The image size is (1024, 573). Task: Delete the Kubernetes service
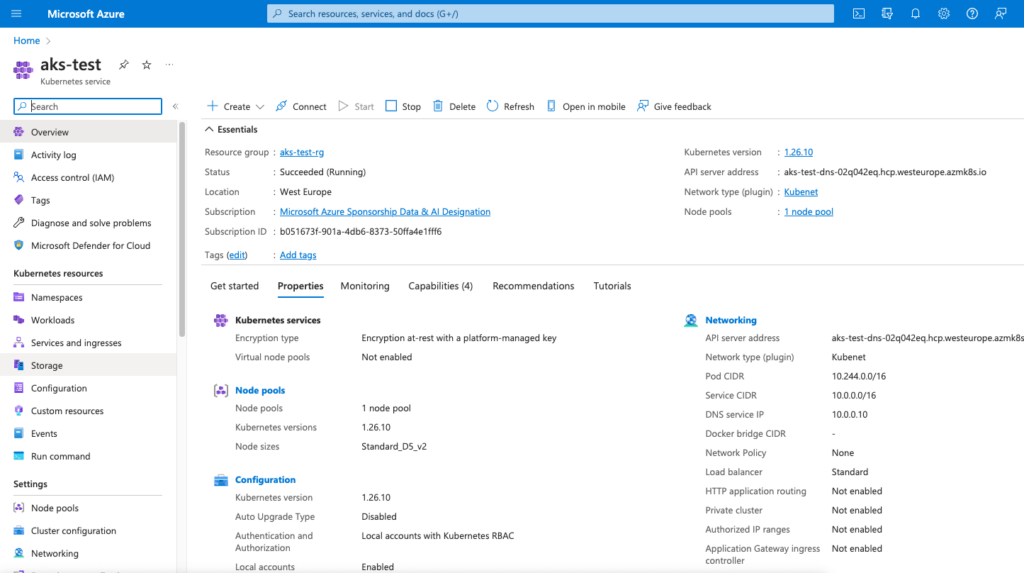pyautogui.click(x=455, y=106)
